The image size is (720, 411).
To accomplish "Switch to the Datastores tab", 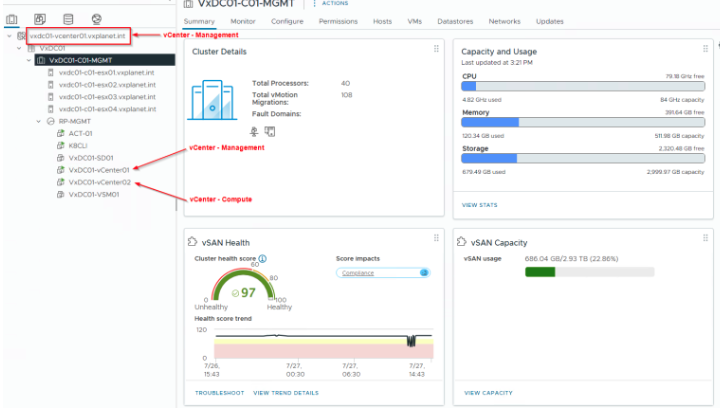I will [455, 22].
